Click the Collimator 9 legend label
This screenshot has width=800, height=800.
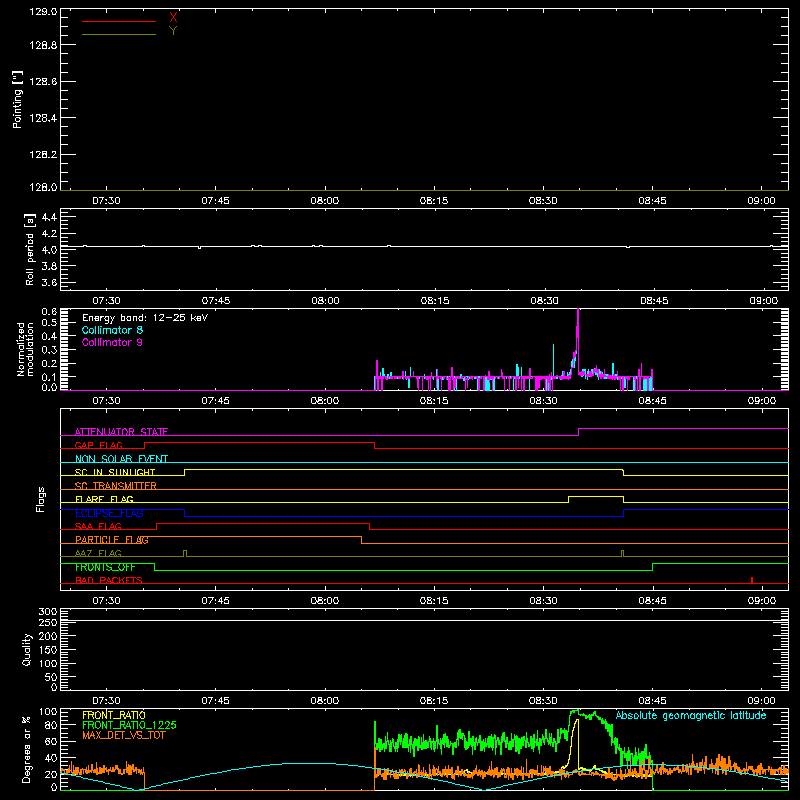[x=112, y=342]
